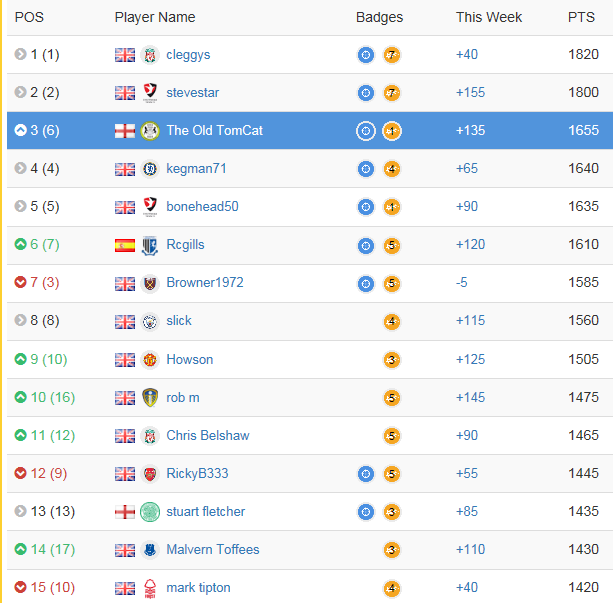The image size is (613, 603).
Task: Click the green up arrow at position 6
Action: click(x=20, y=244)
